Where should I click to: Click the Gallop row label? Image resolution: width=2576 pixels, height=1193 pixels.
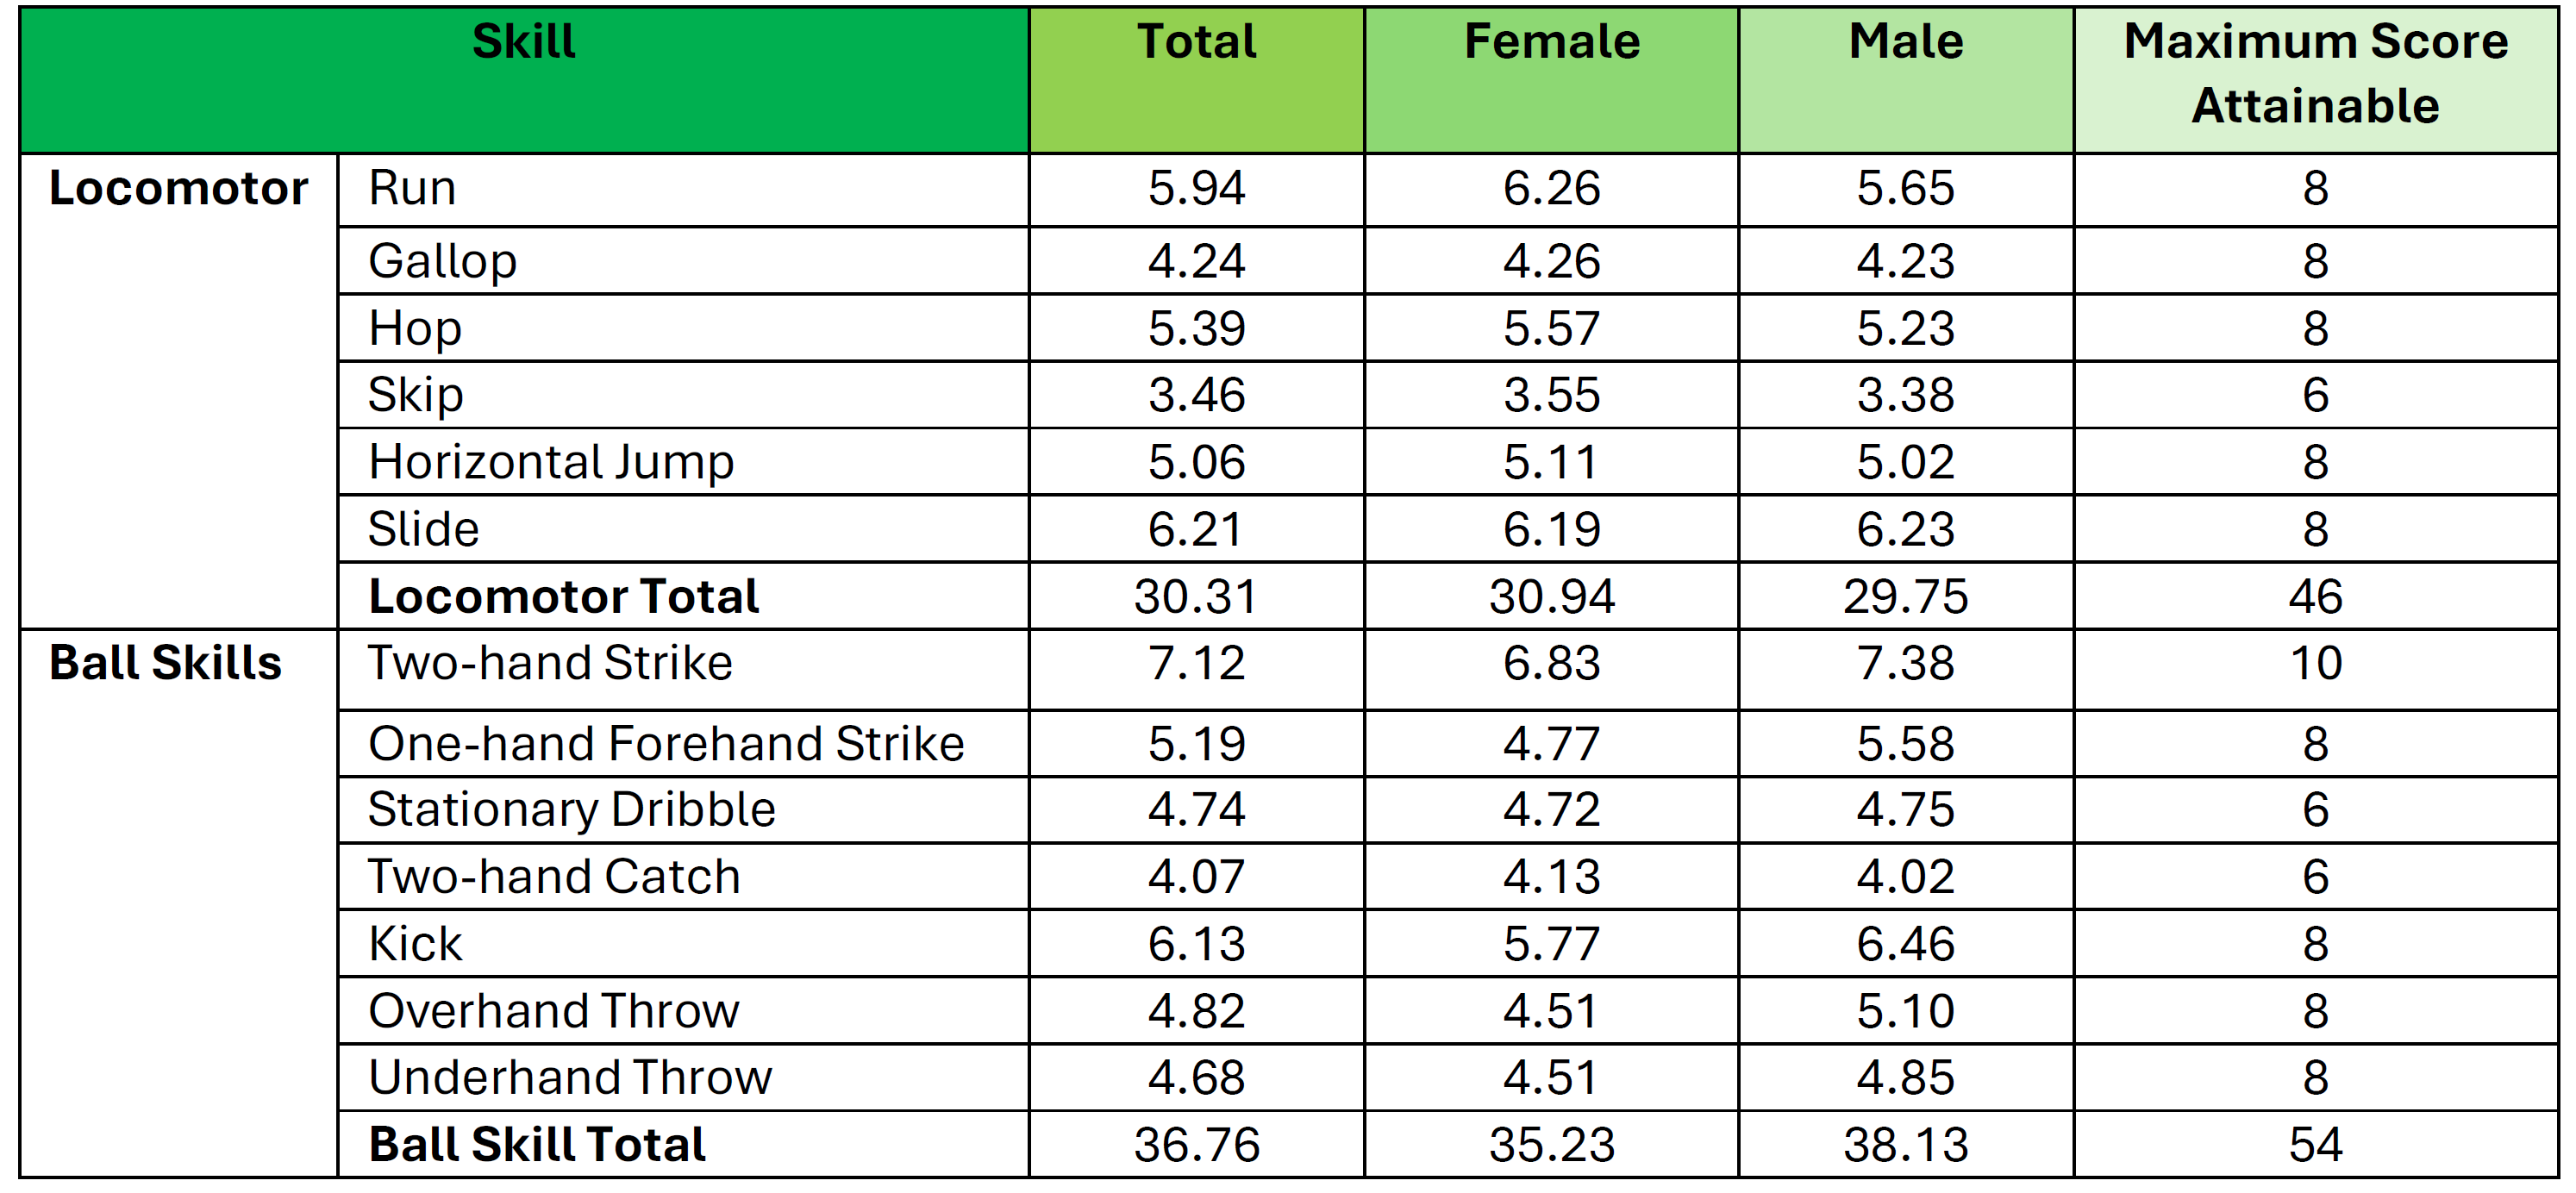click(x=442, y=261)
